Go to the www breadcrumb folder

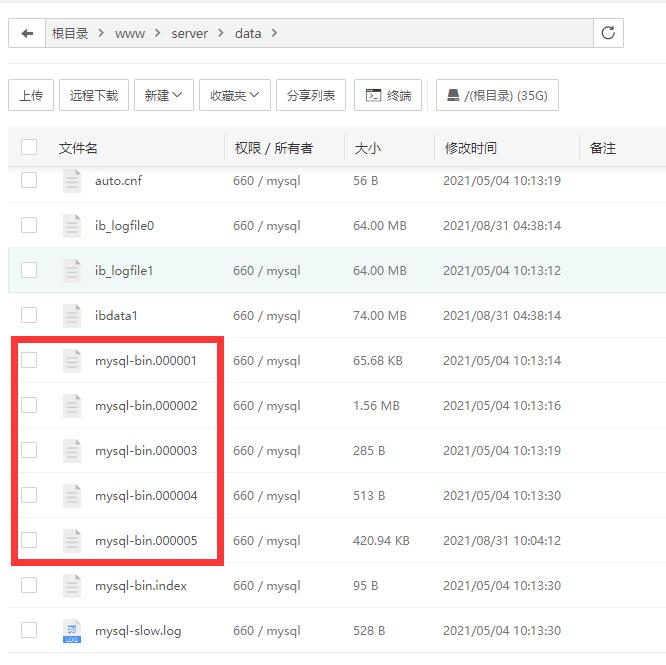[130, 33]
